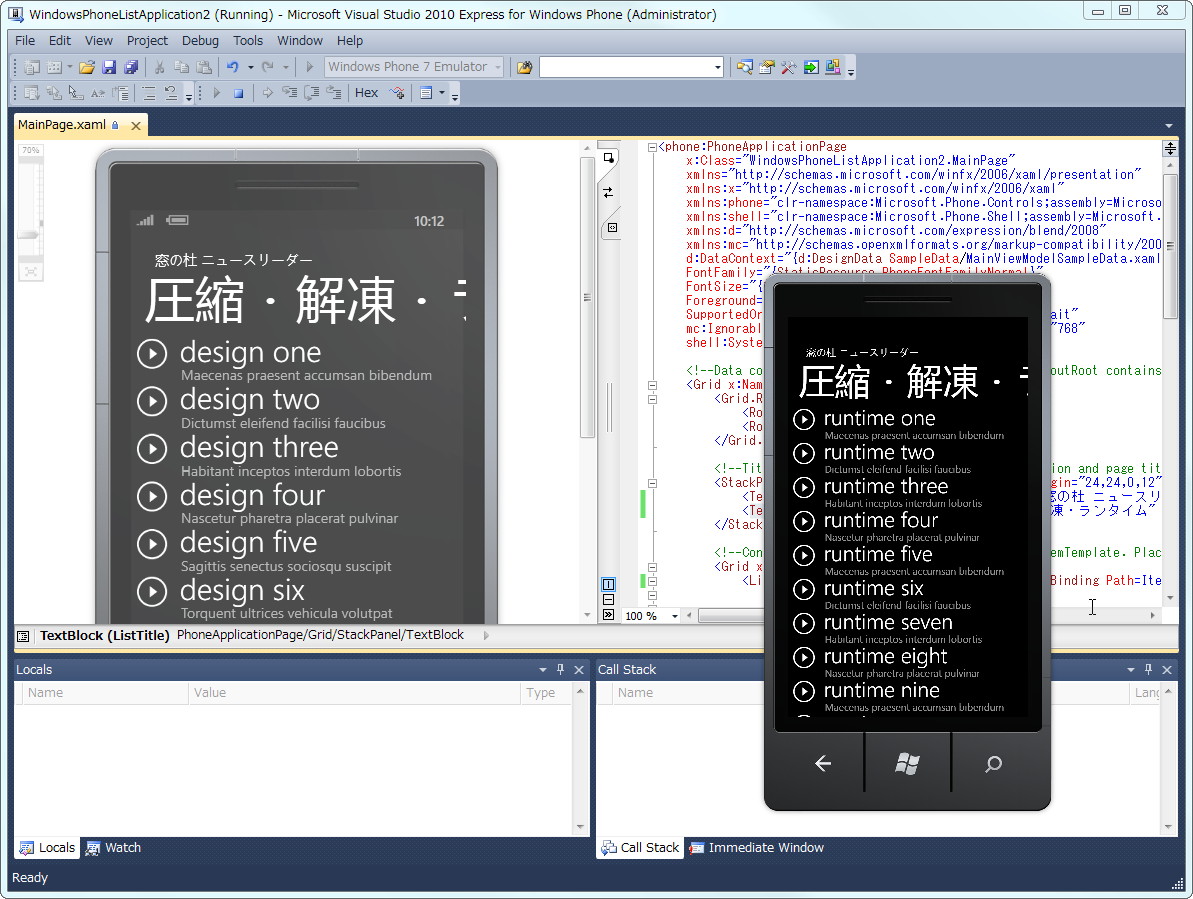Switch to the XAML view pane icon

tap(612, 227)
